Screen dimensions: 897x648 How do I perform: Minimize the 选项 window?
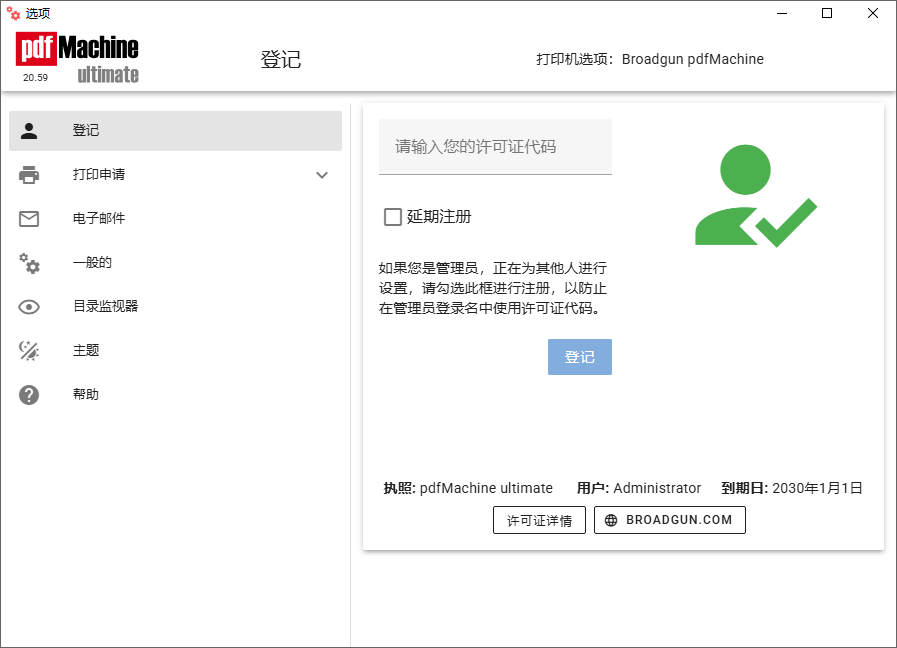coord(782,13)
